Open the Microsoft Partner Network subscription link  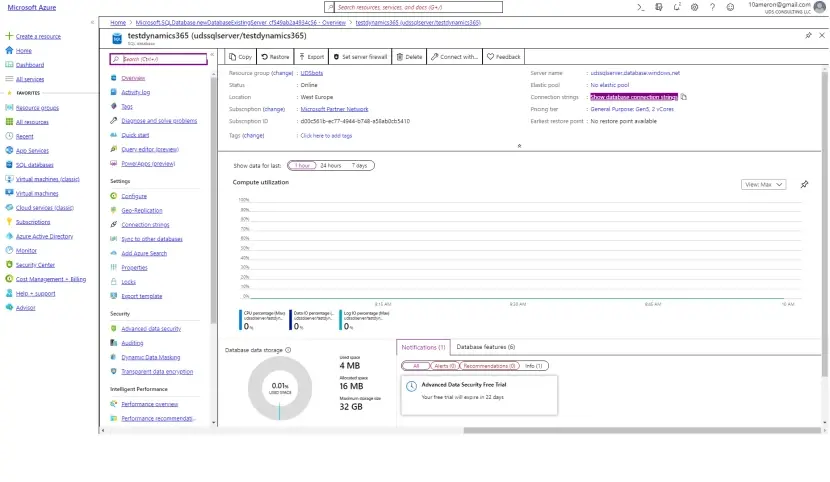334,109
